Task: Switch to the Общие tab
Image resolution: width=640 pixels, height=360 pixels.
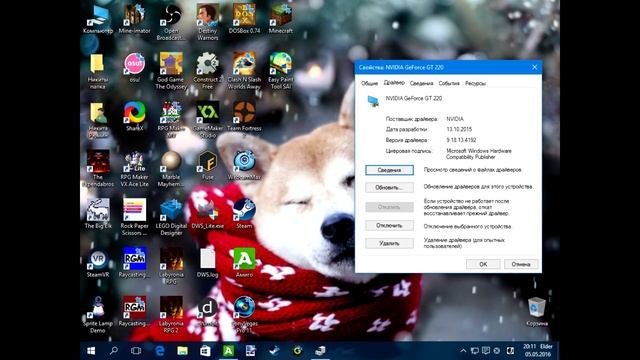Action: pos(369,83)
